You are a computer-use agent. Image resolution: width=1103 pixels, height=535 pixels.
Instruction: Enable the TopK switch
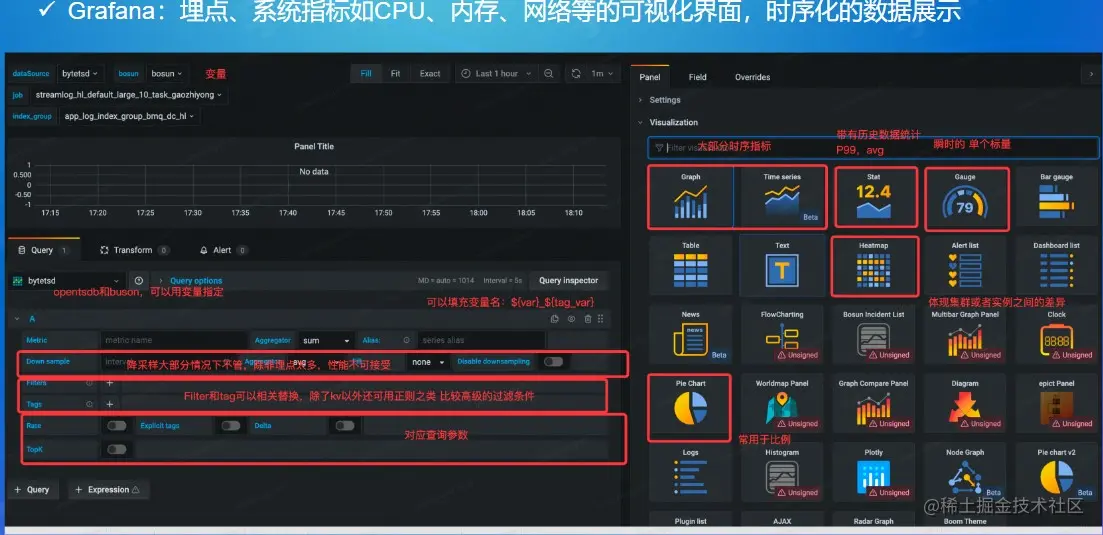click(117, 449)
